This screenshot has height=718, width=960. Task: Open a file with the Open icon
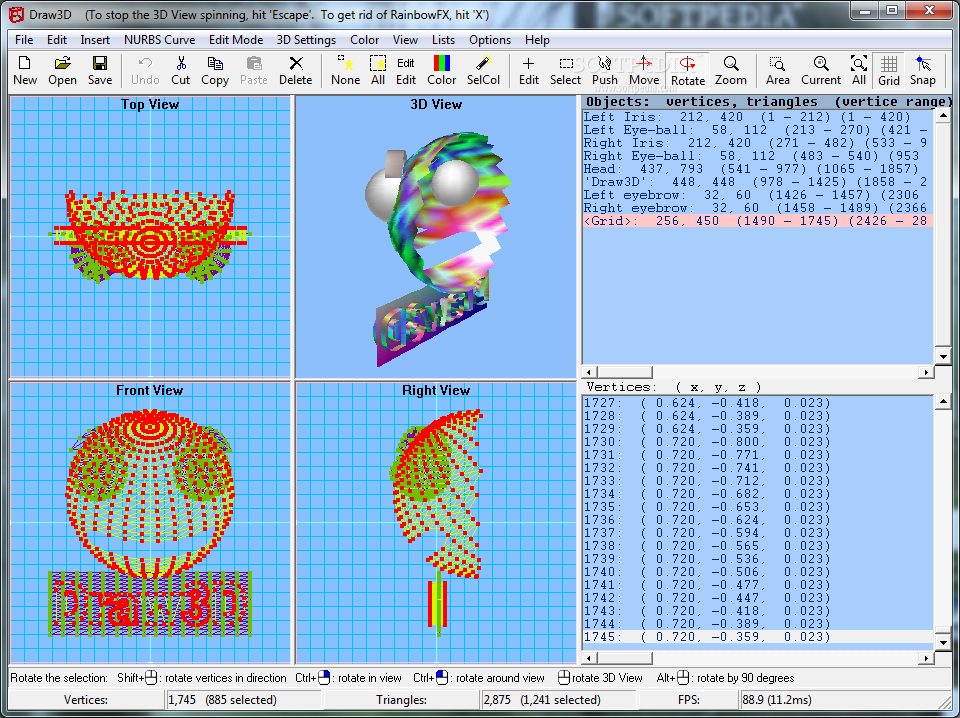(x=62, y=70)
